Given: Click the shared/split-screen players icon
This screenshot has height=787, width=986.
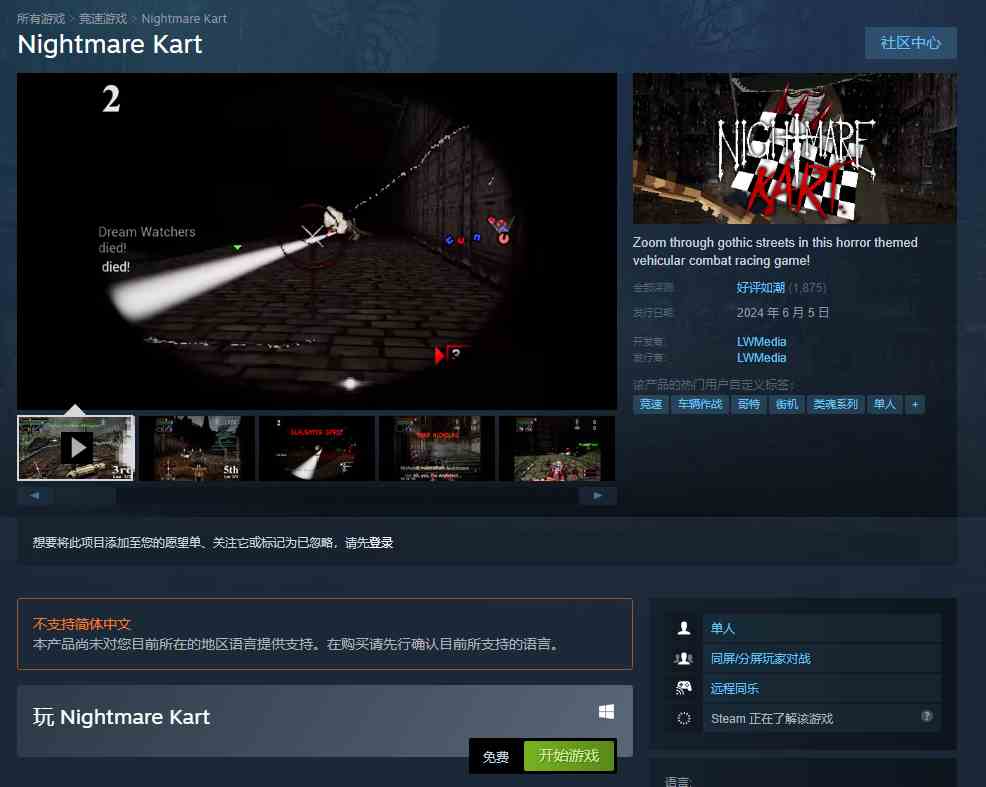Looking at the screenshot, I should pyautogui.click(x=684, y=658).
